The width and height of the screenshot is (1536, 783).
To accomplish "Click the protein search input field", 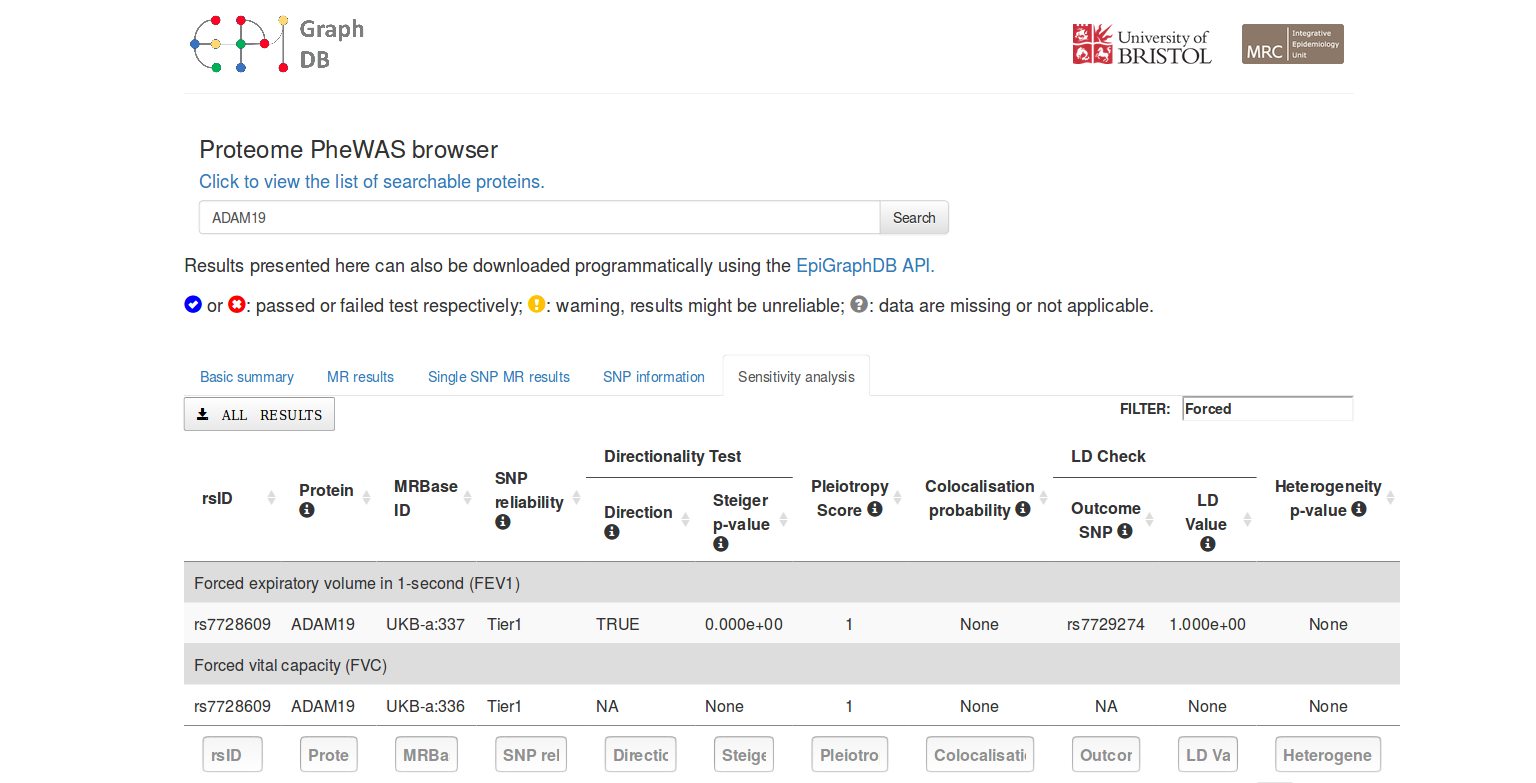I will [539, 217].
